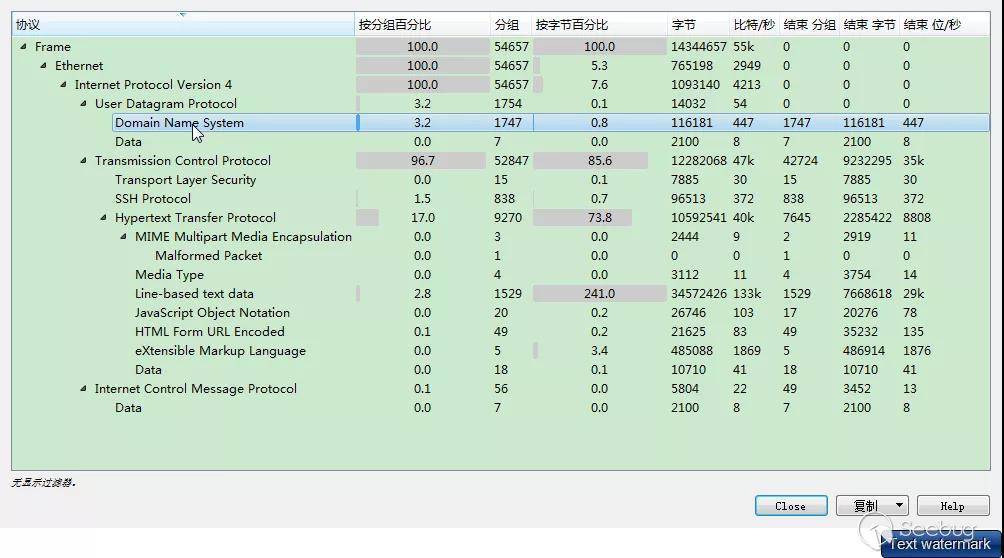
Task: Sort by 结束 字节 column header
Action: point(869,25)
